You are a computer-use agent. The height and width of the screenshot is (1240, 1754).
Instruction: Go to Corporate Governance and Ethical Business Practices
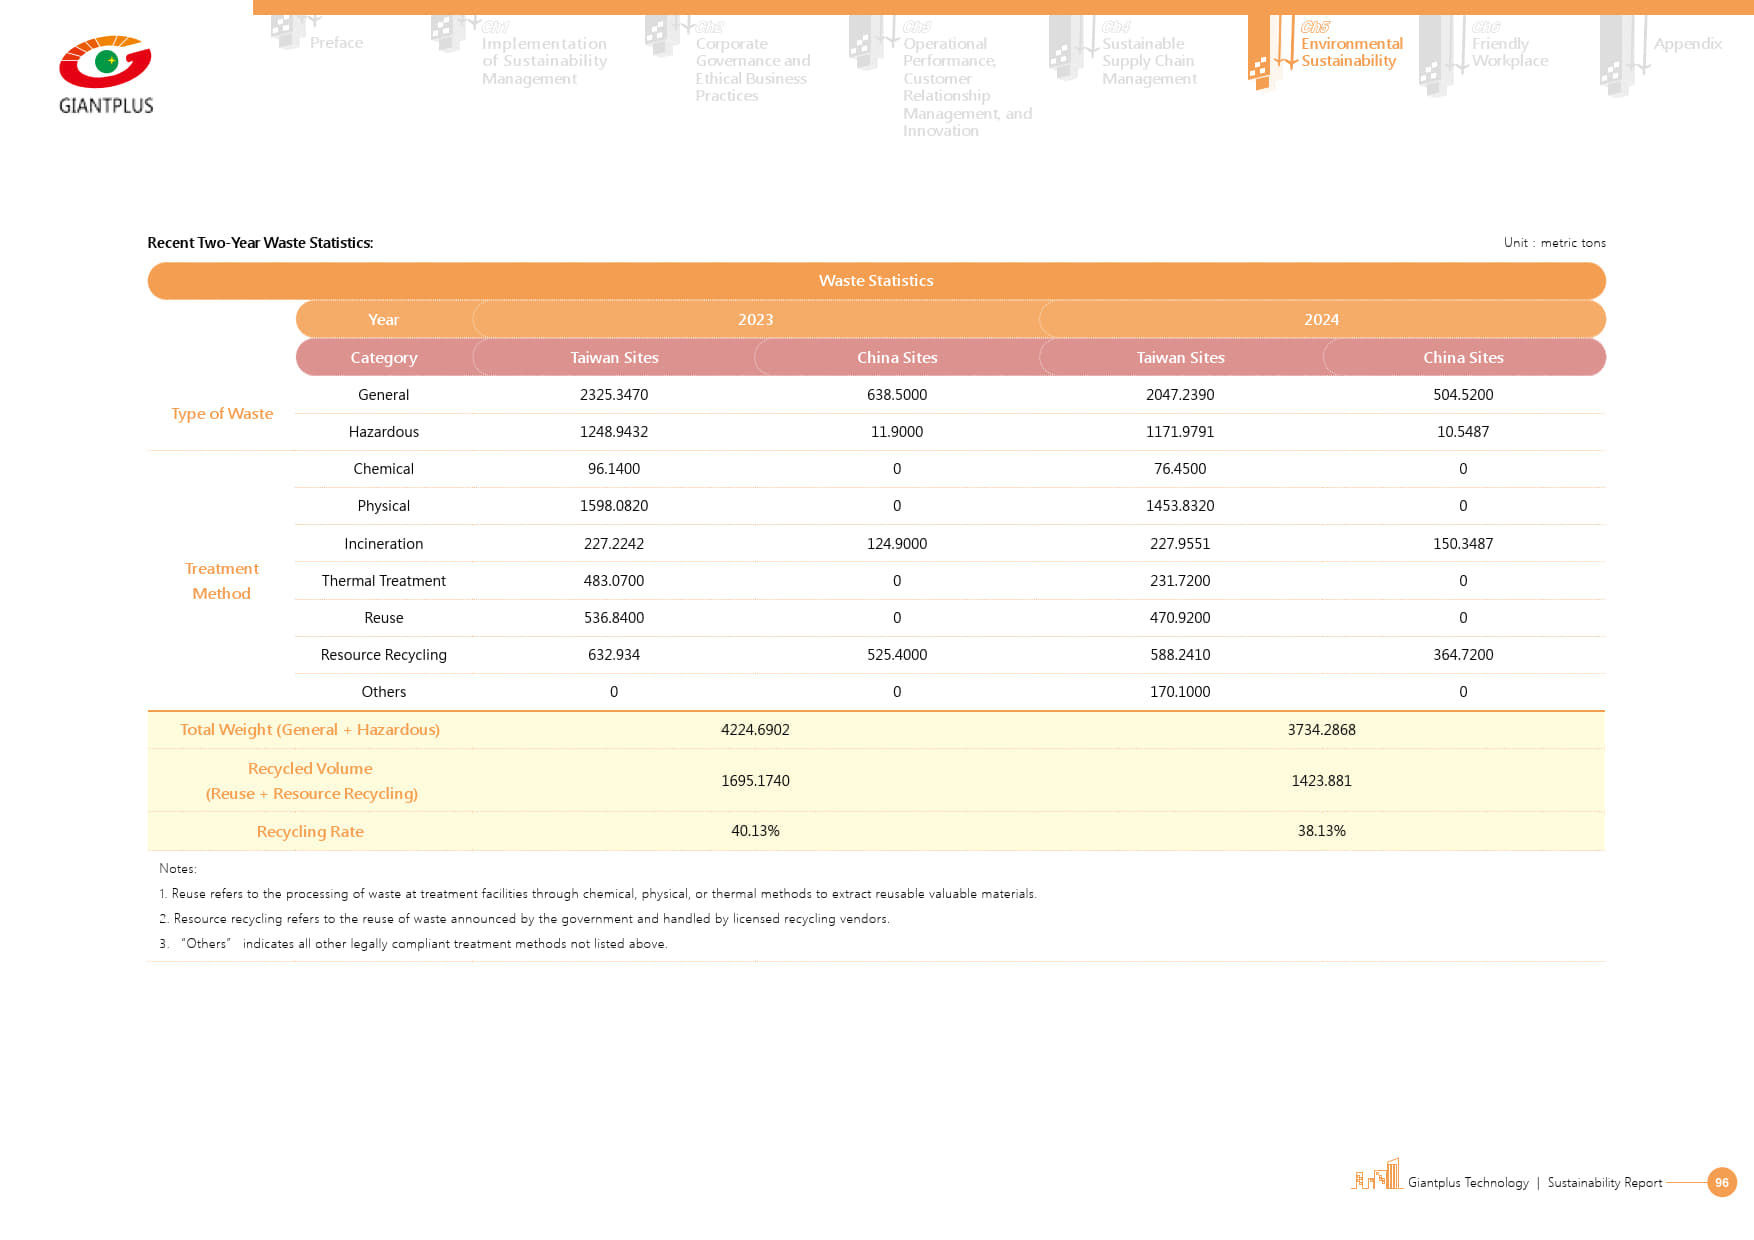click(x=752, y=70)
